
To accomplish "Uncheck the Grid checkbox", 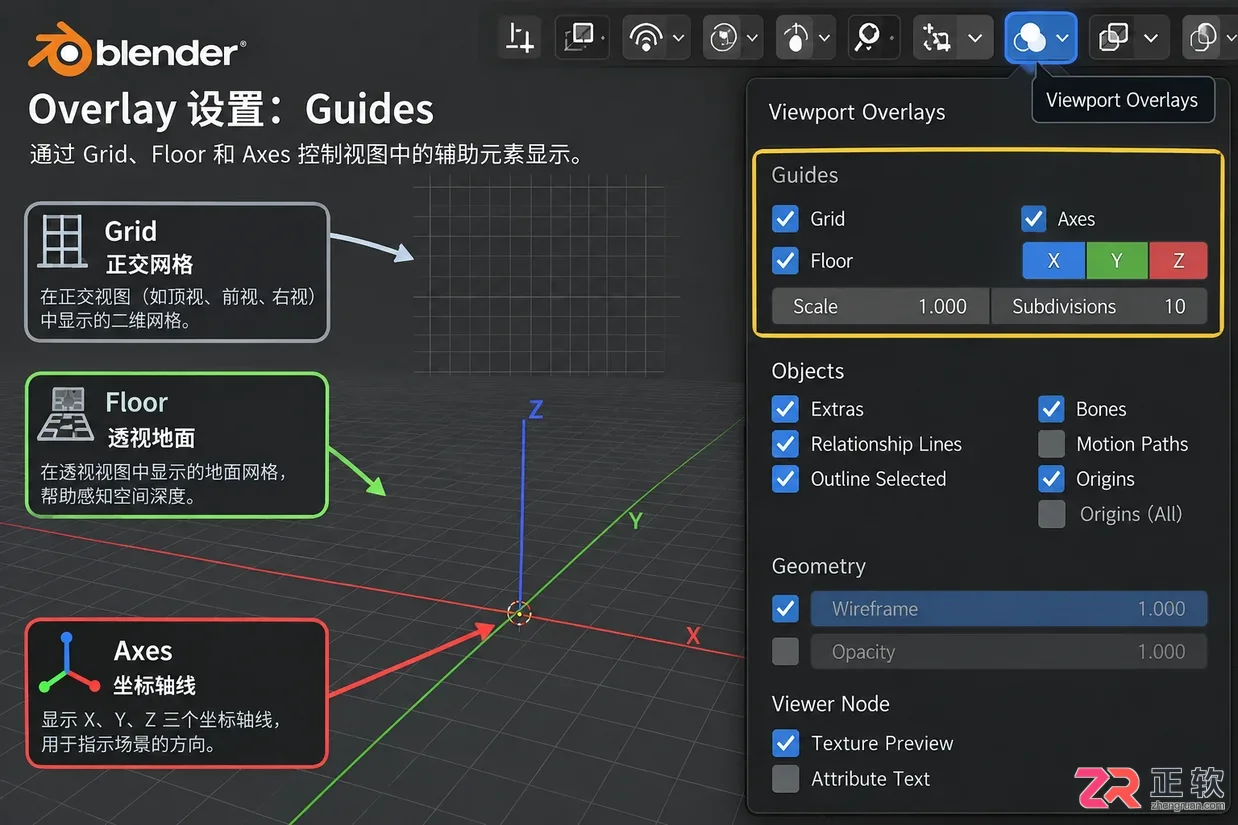I will click(785, 218).
